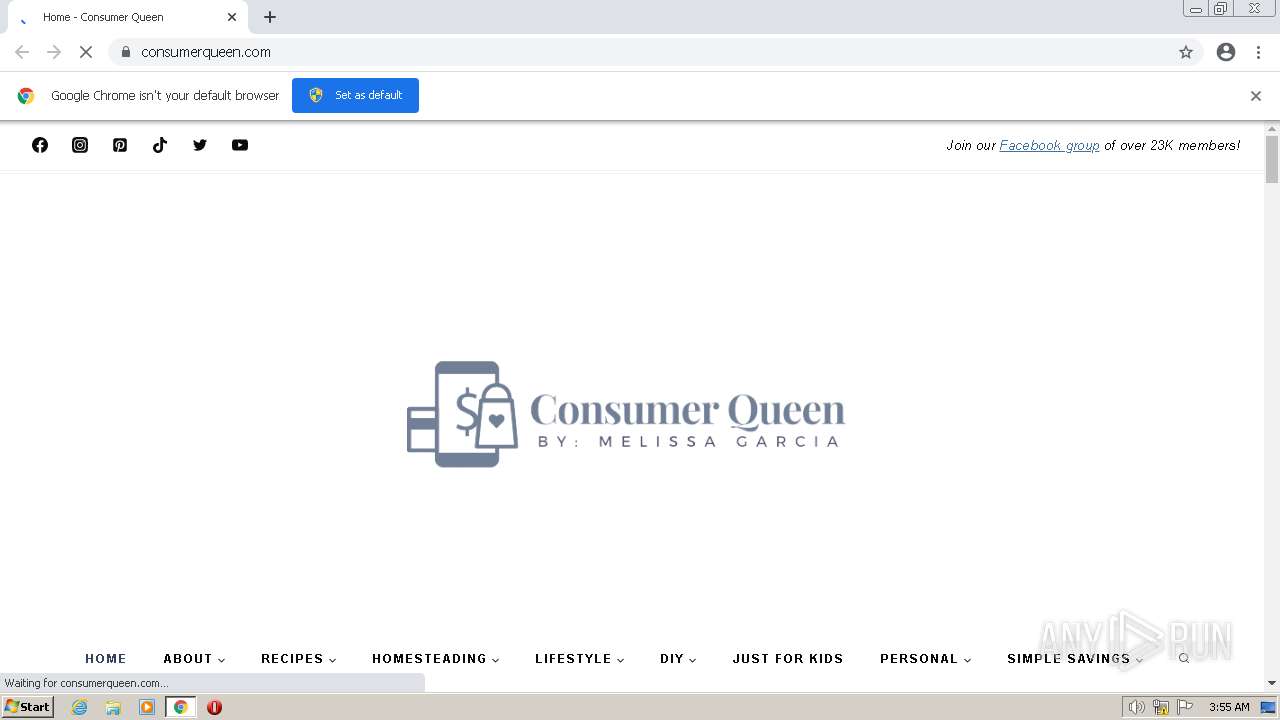Stop loading the page

coord(86,52)
